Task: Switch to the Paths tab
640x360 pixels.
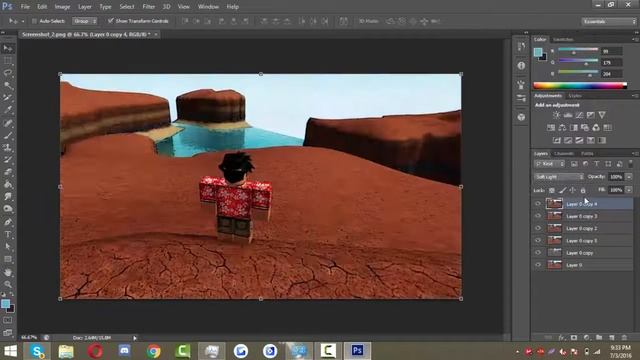Action: [x=587, y=153]
